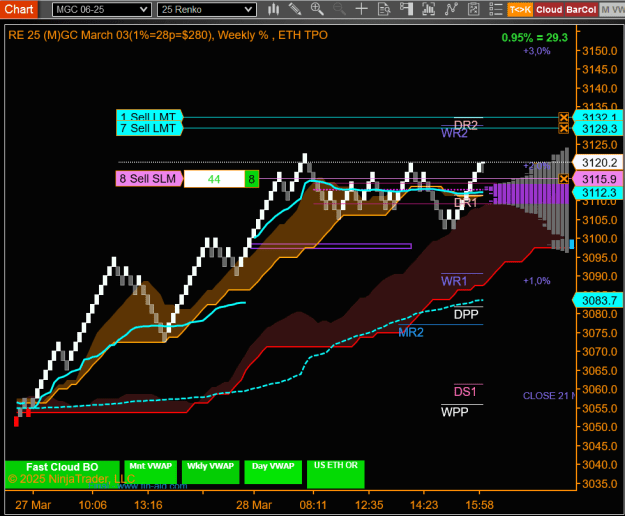Click the WPP pivot level label

(454, 412)
